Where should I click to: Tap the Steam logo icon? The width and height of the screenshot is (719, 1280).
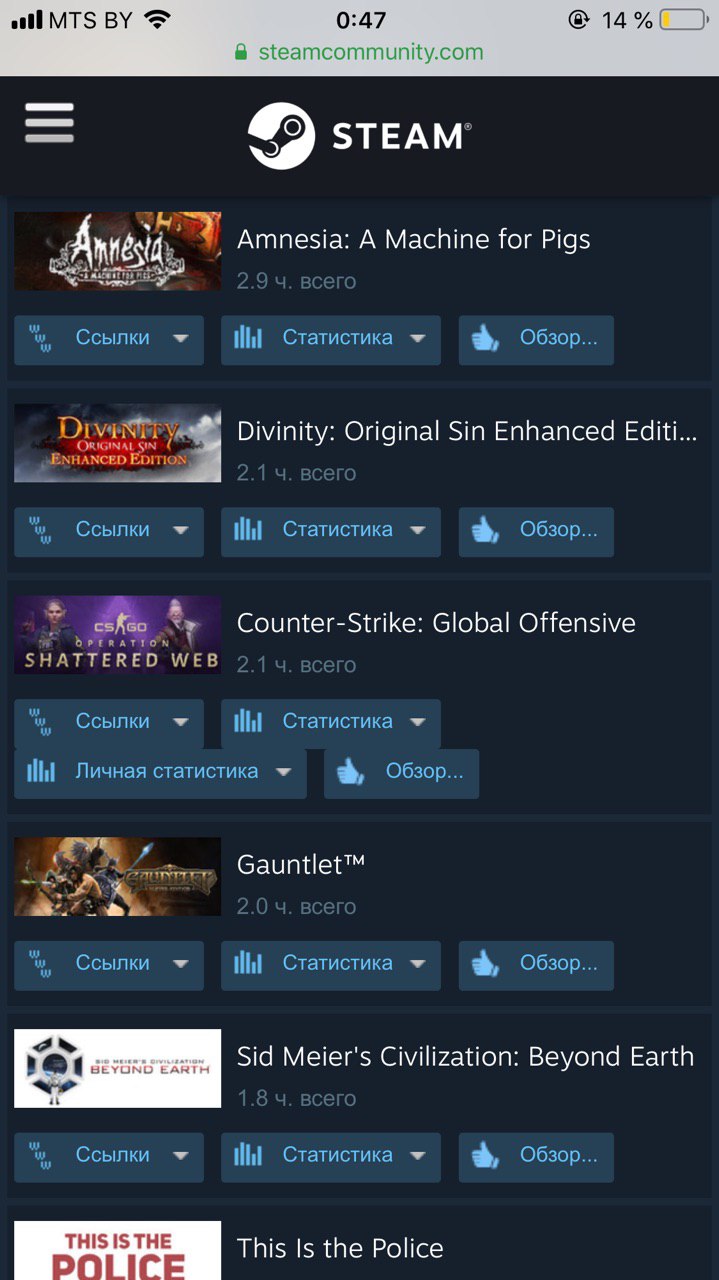pos(281,135)
